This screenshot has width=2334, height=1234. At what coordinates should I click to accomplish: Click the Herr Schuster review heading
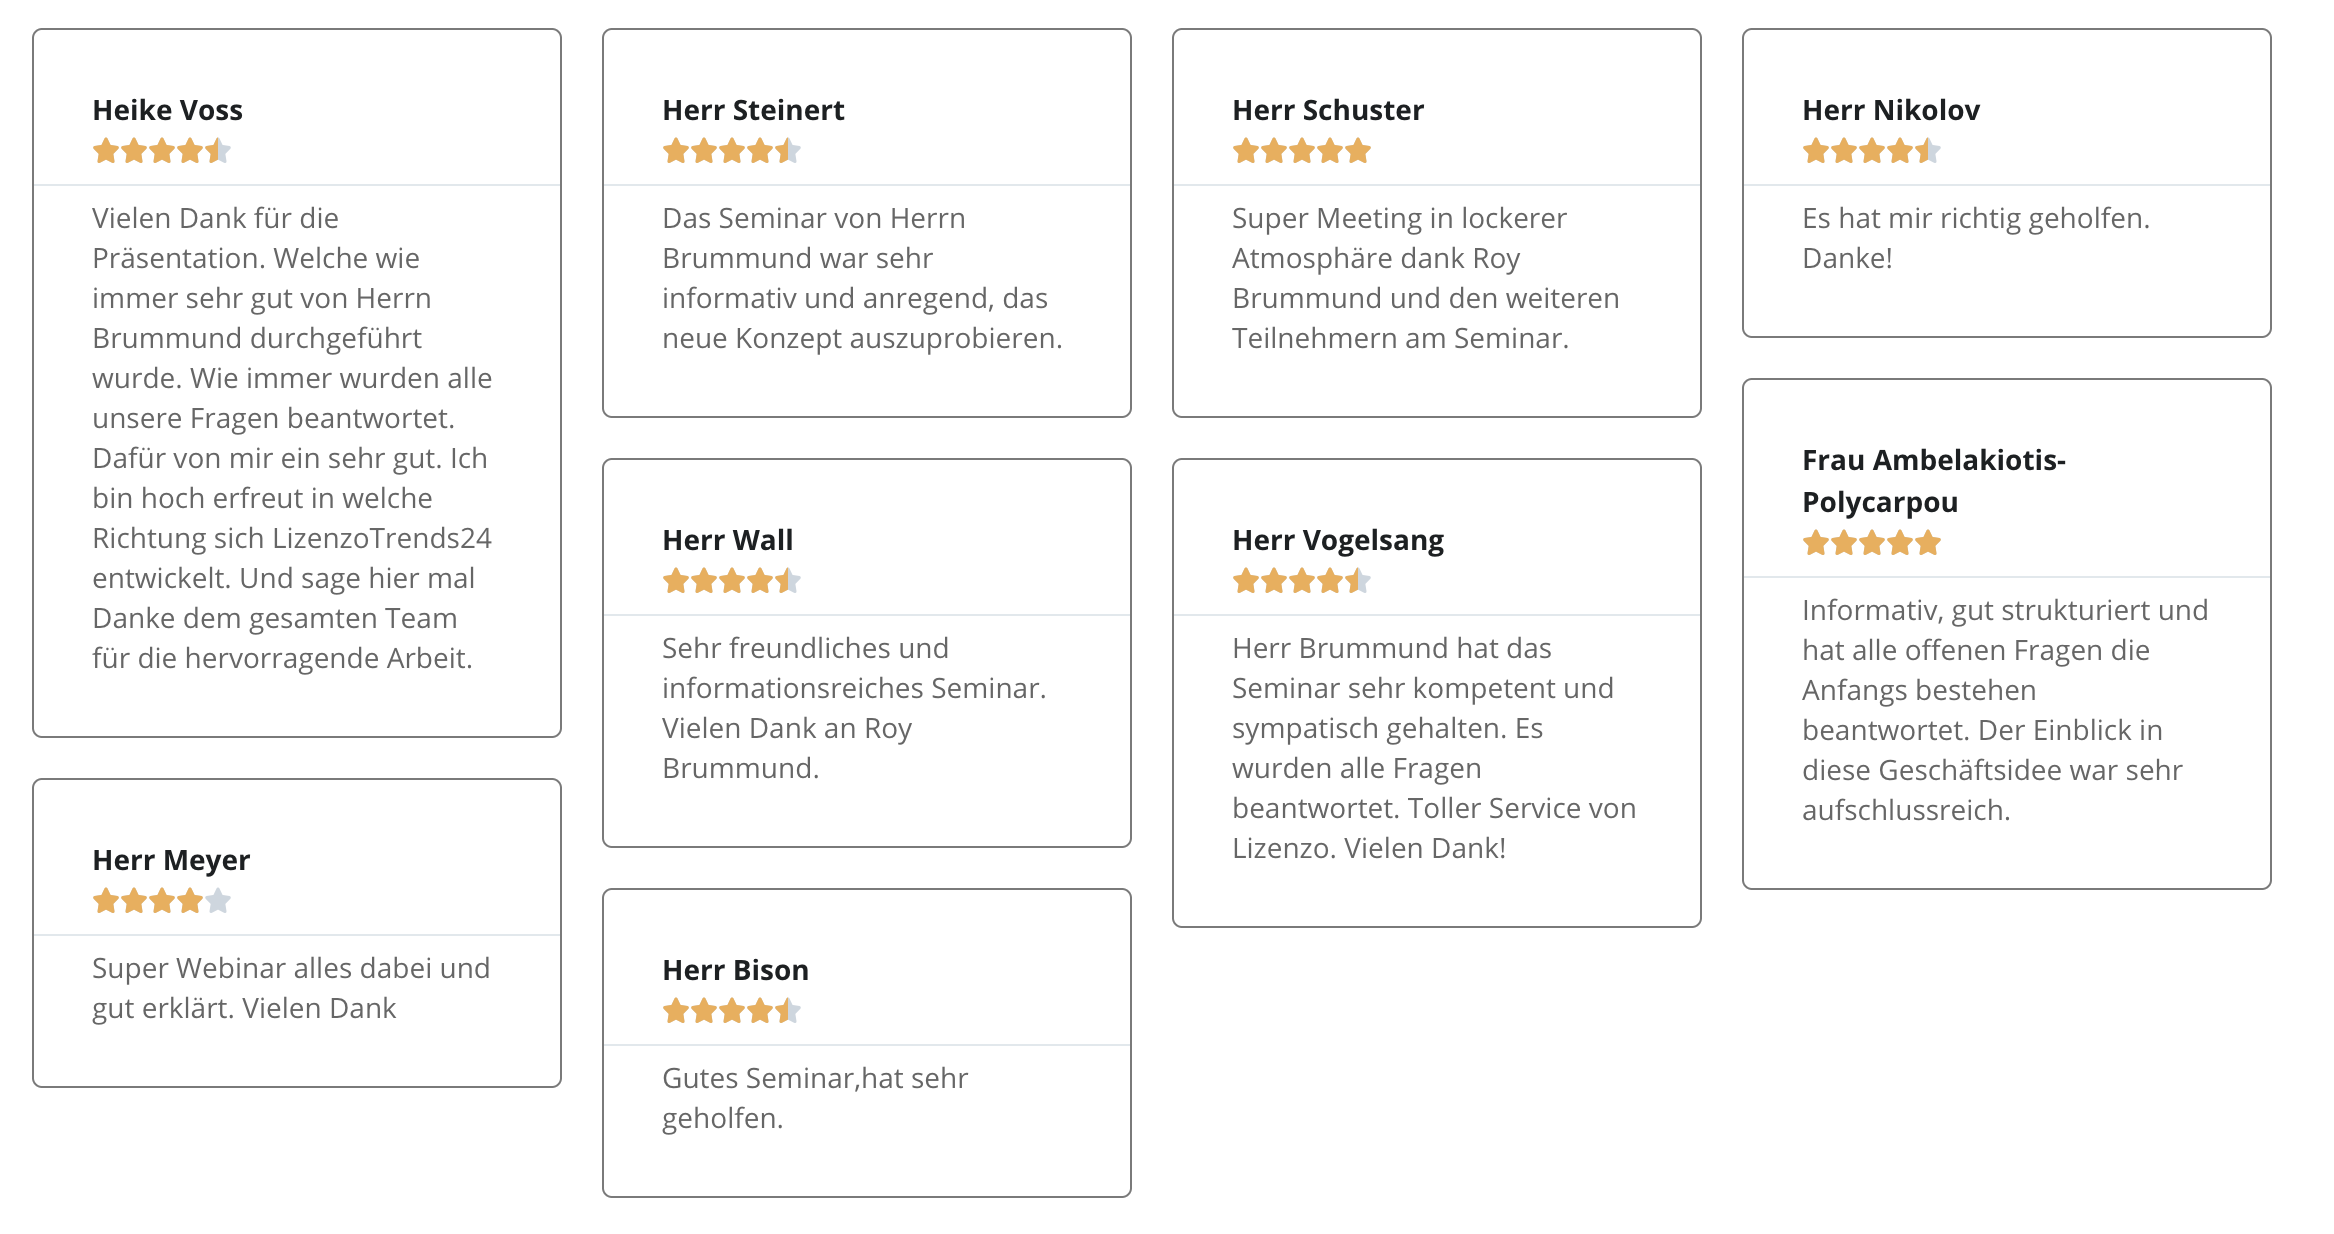[x=1328, y=110]
